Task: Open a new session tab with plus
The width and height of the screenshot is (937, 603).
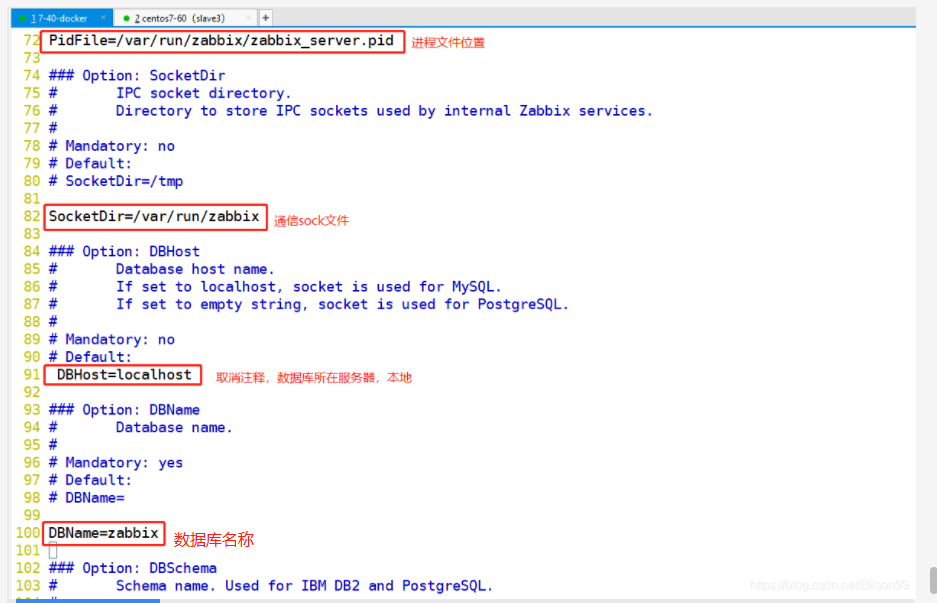Action: tap(266, 18)
